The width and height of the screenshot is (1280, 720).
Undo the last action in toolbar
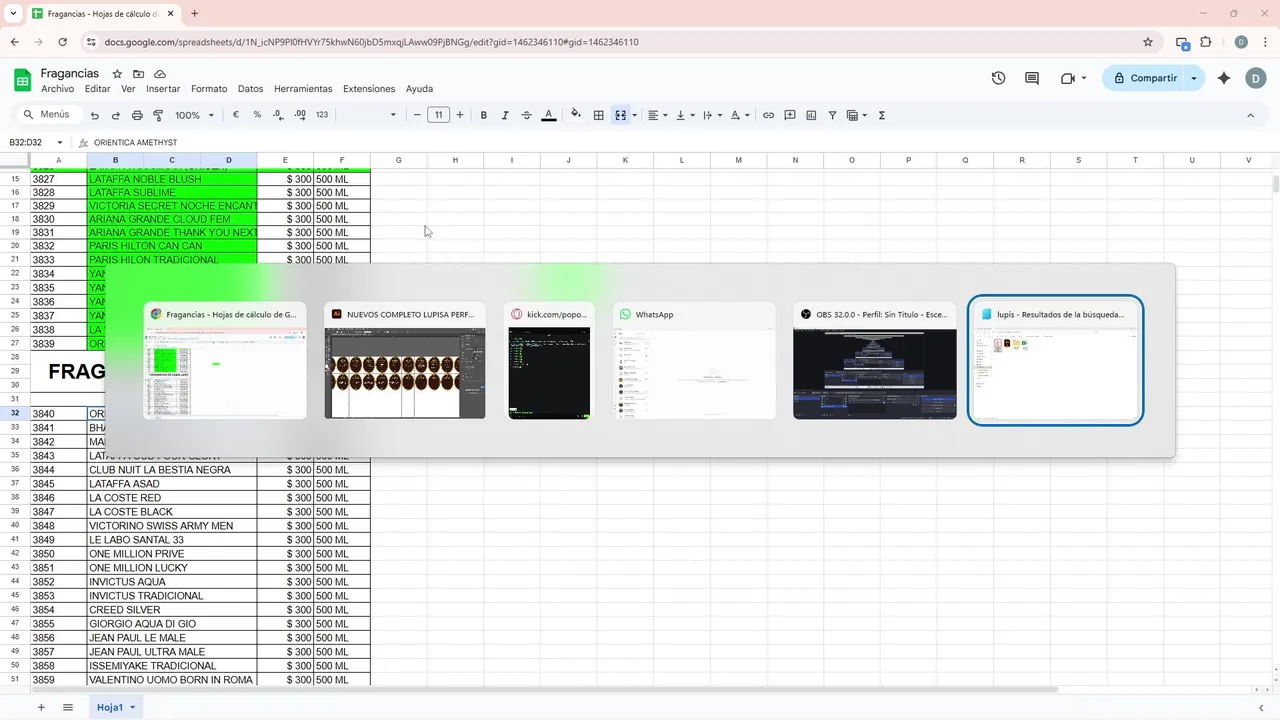tap(94, 115)
